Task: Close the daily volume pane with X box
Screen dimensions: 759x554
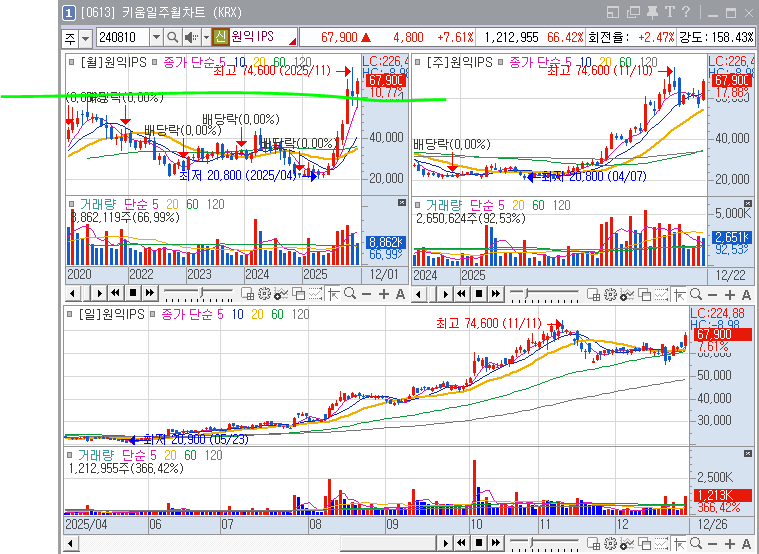Action: tap(748, 454)
